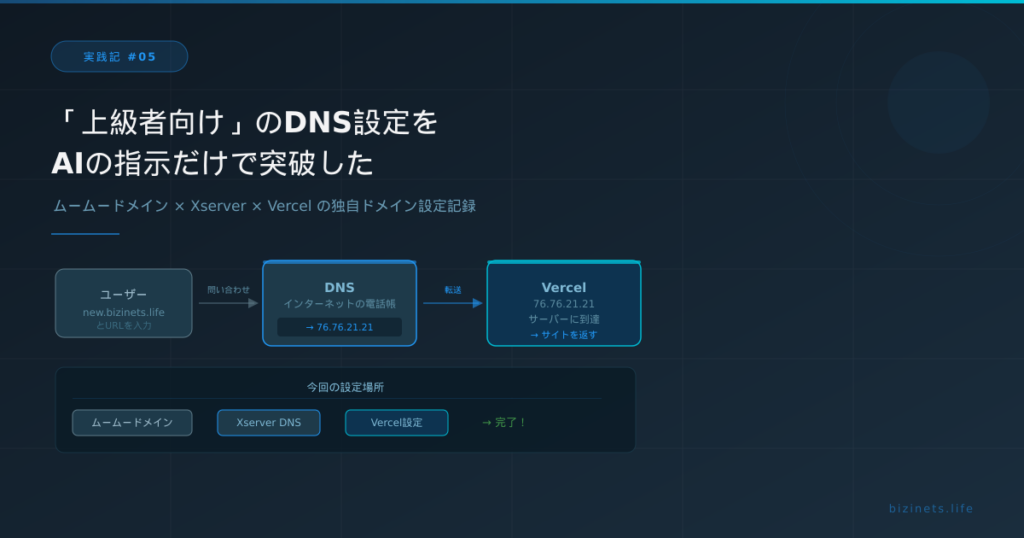This screenshot has height=538, width=1024.
Task: Select the DNS box heading
Action: [x=339, y=287]
